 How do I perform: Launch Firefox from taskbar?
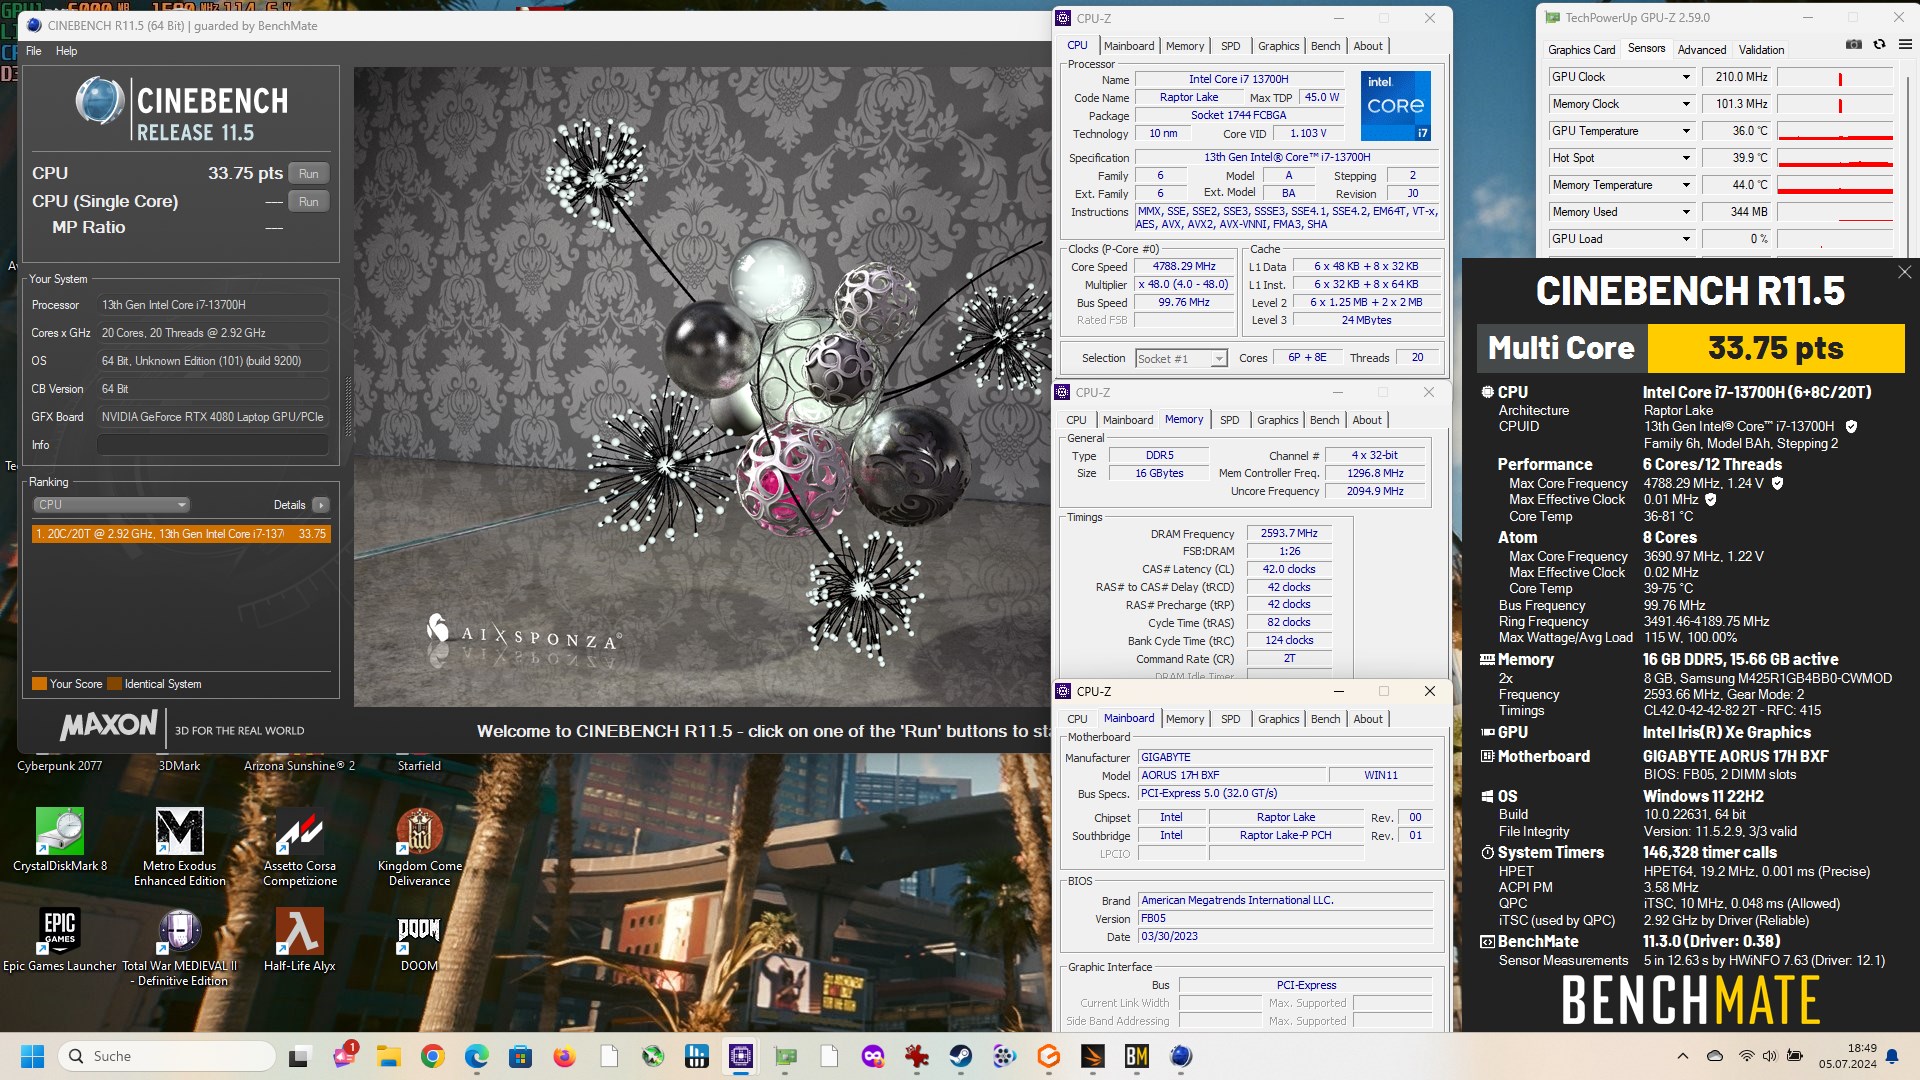(x=564, y=1056)
